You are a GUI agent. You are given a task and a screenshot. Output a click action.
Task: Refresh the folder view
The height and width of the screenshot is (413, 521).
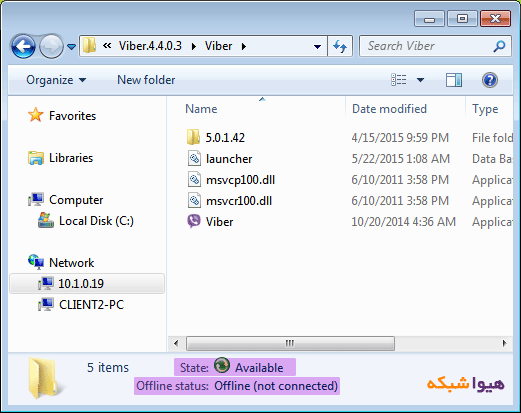(x=340, y=46)
